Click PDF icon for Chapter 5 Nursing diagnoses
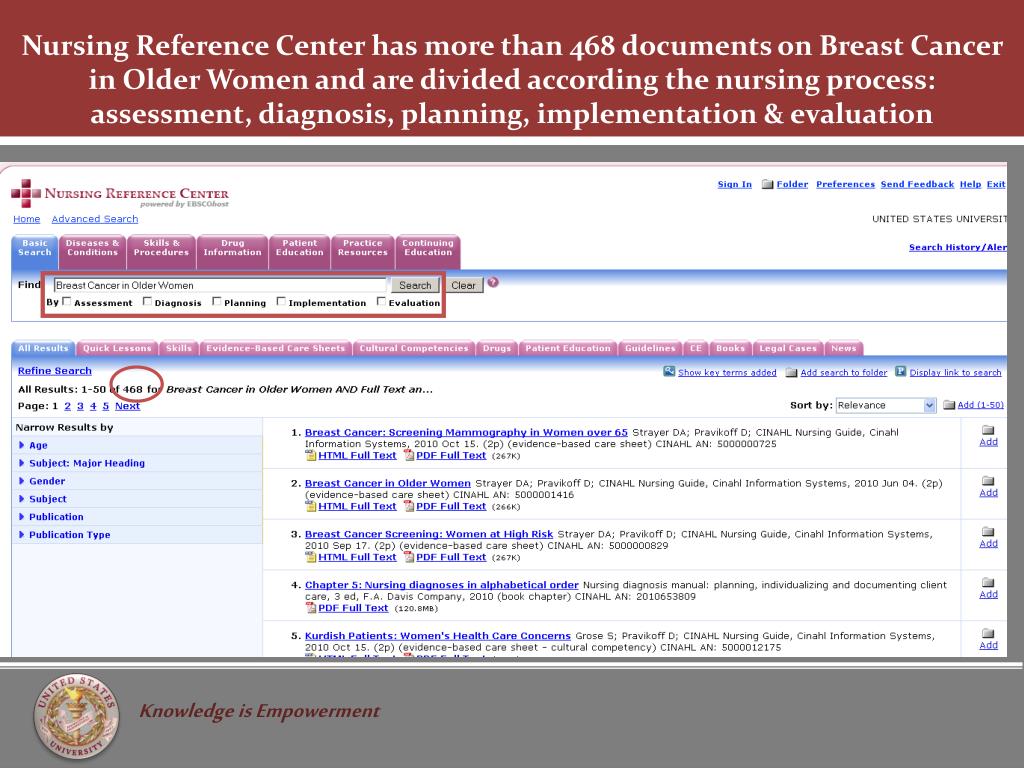Image resolution: width=1024 pixels, height=768 pixels. click(x=311, y=608)
